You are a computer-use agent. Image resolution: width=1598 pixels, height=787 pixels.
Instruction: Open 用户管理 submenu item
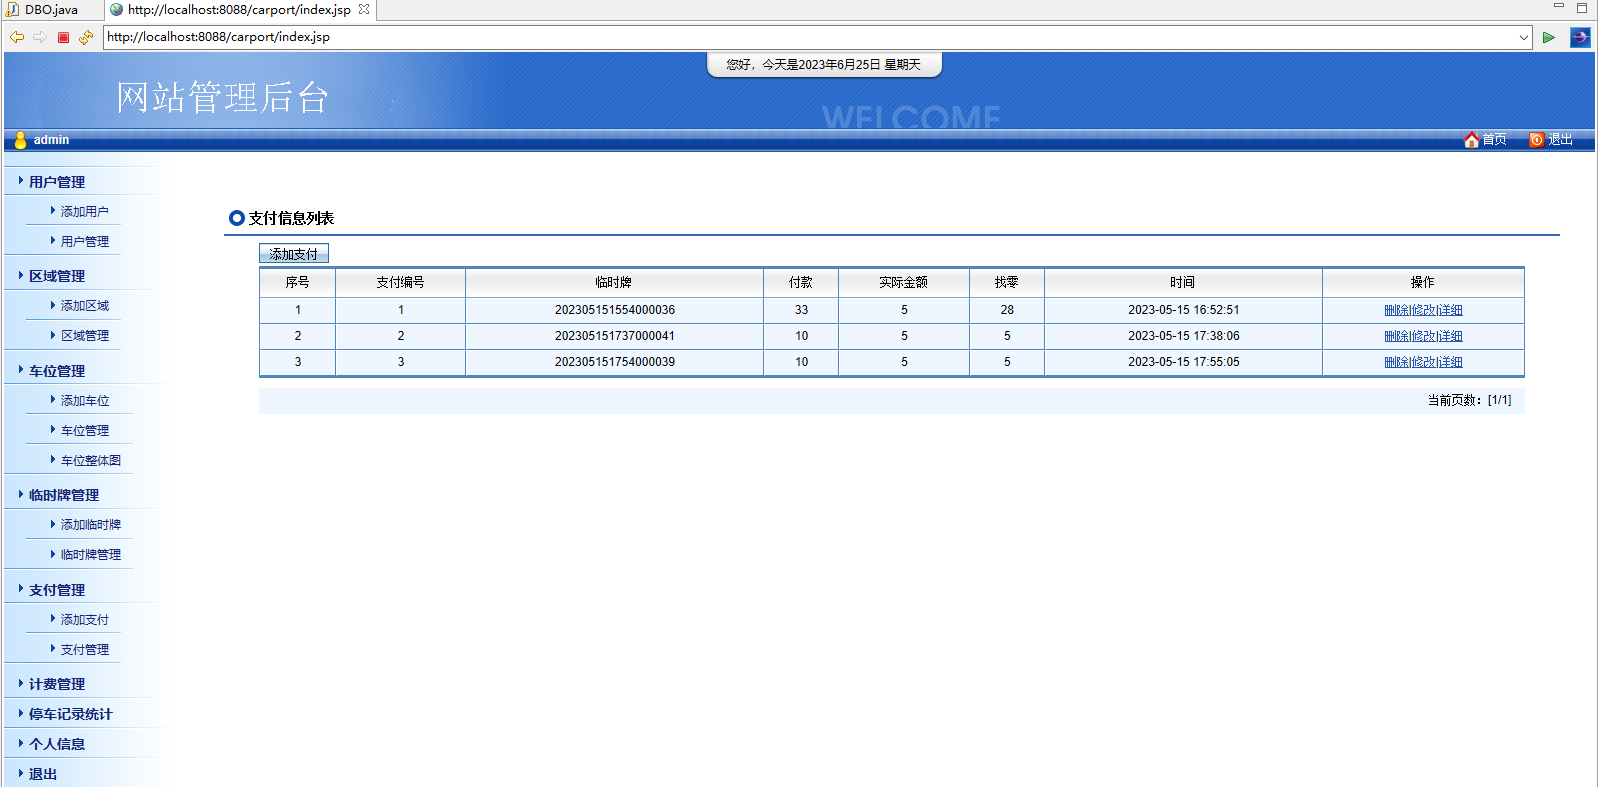(84, 242)
